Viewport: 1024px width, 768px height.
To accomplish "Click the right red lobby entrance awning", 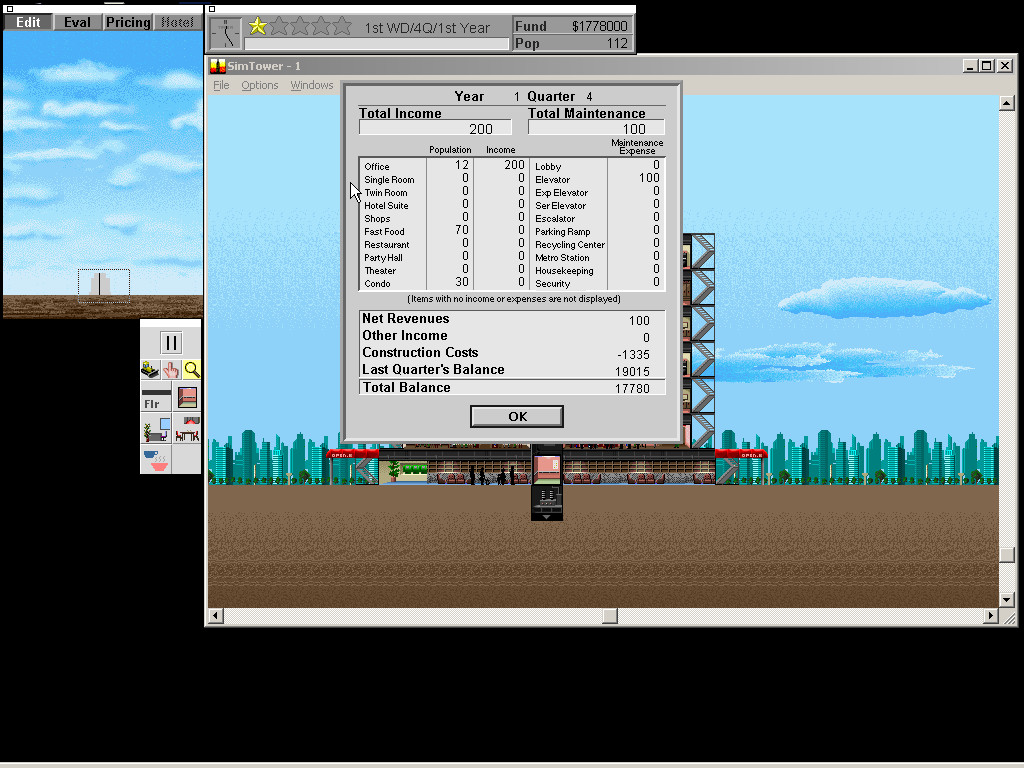I will point(741,454).
